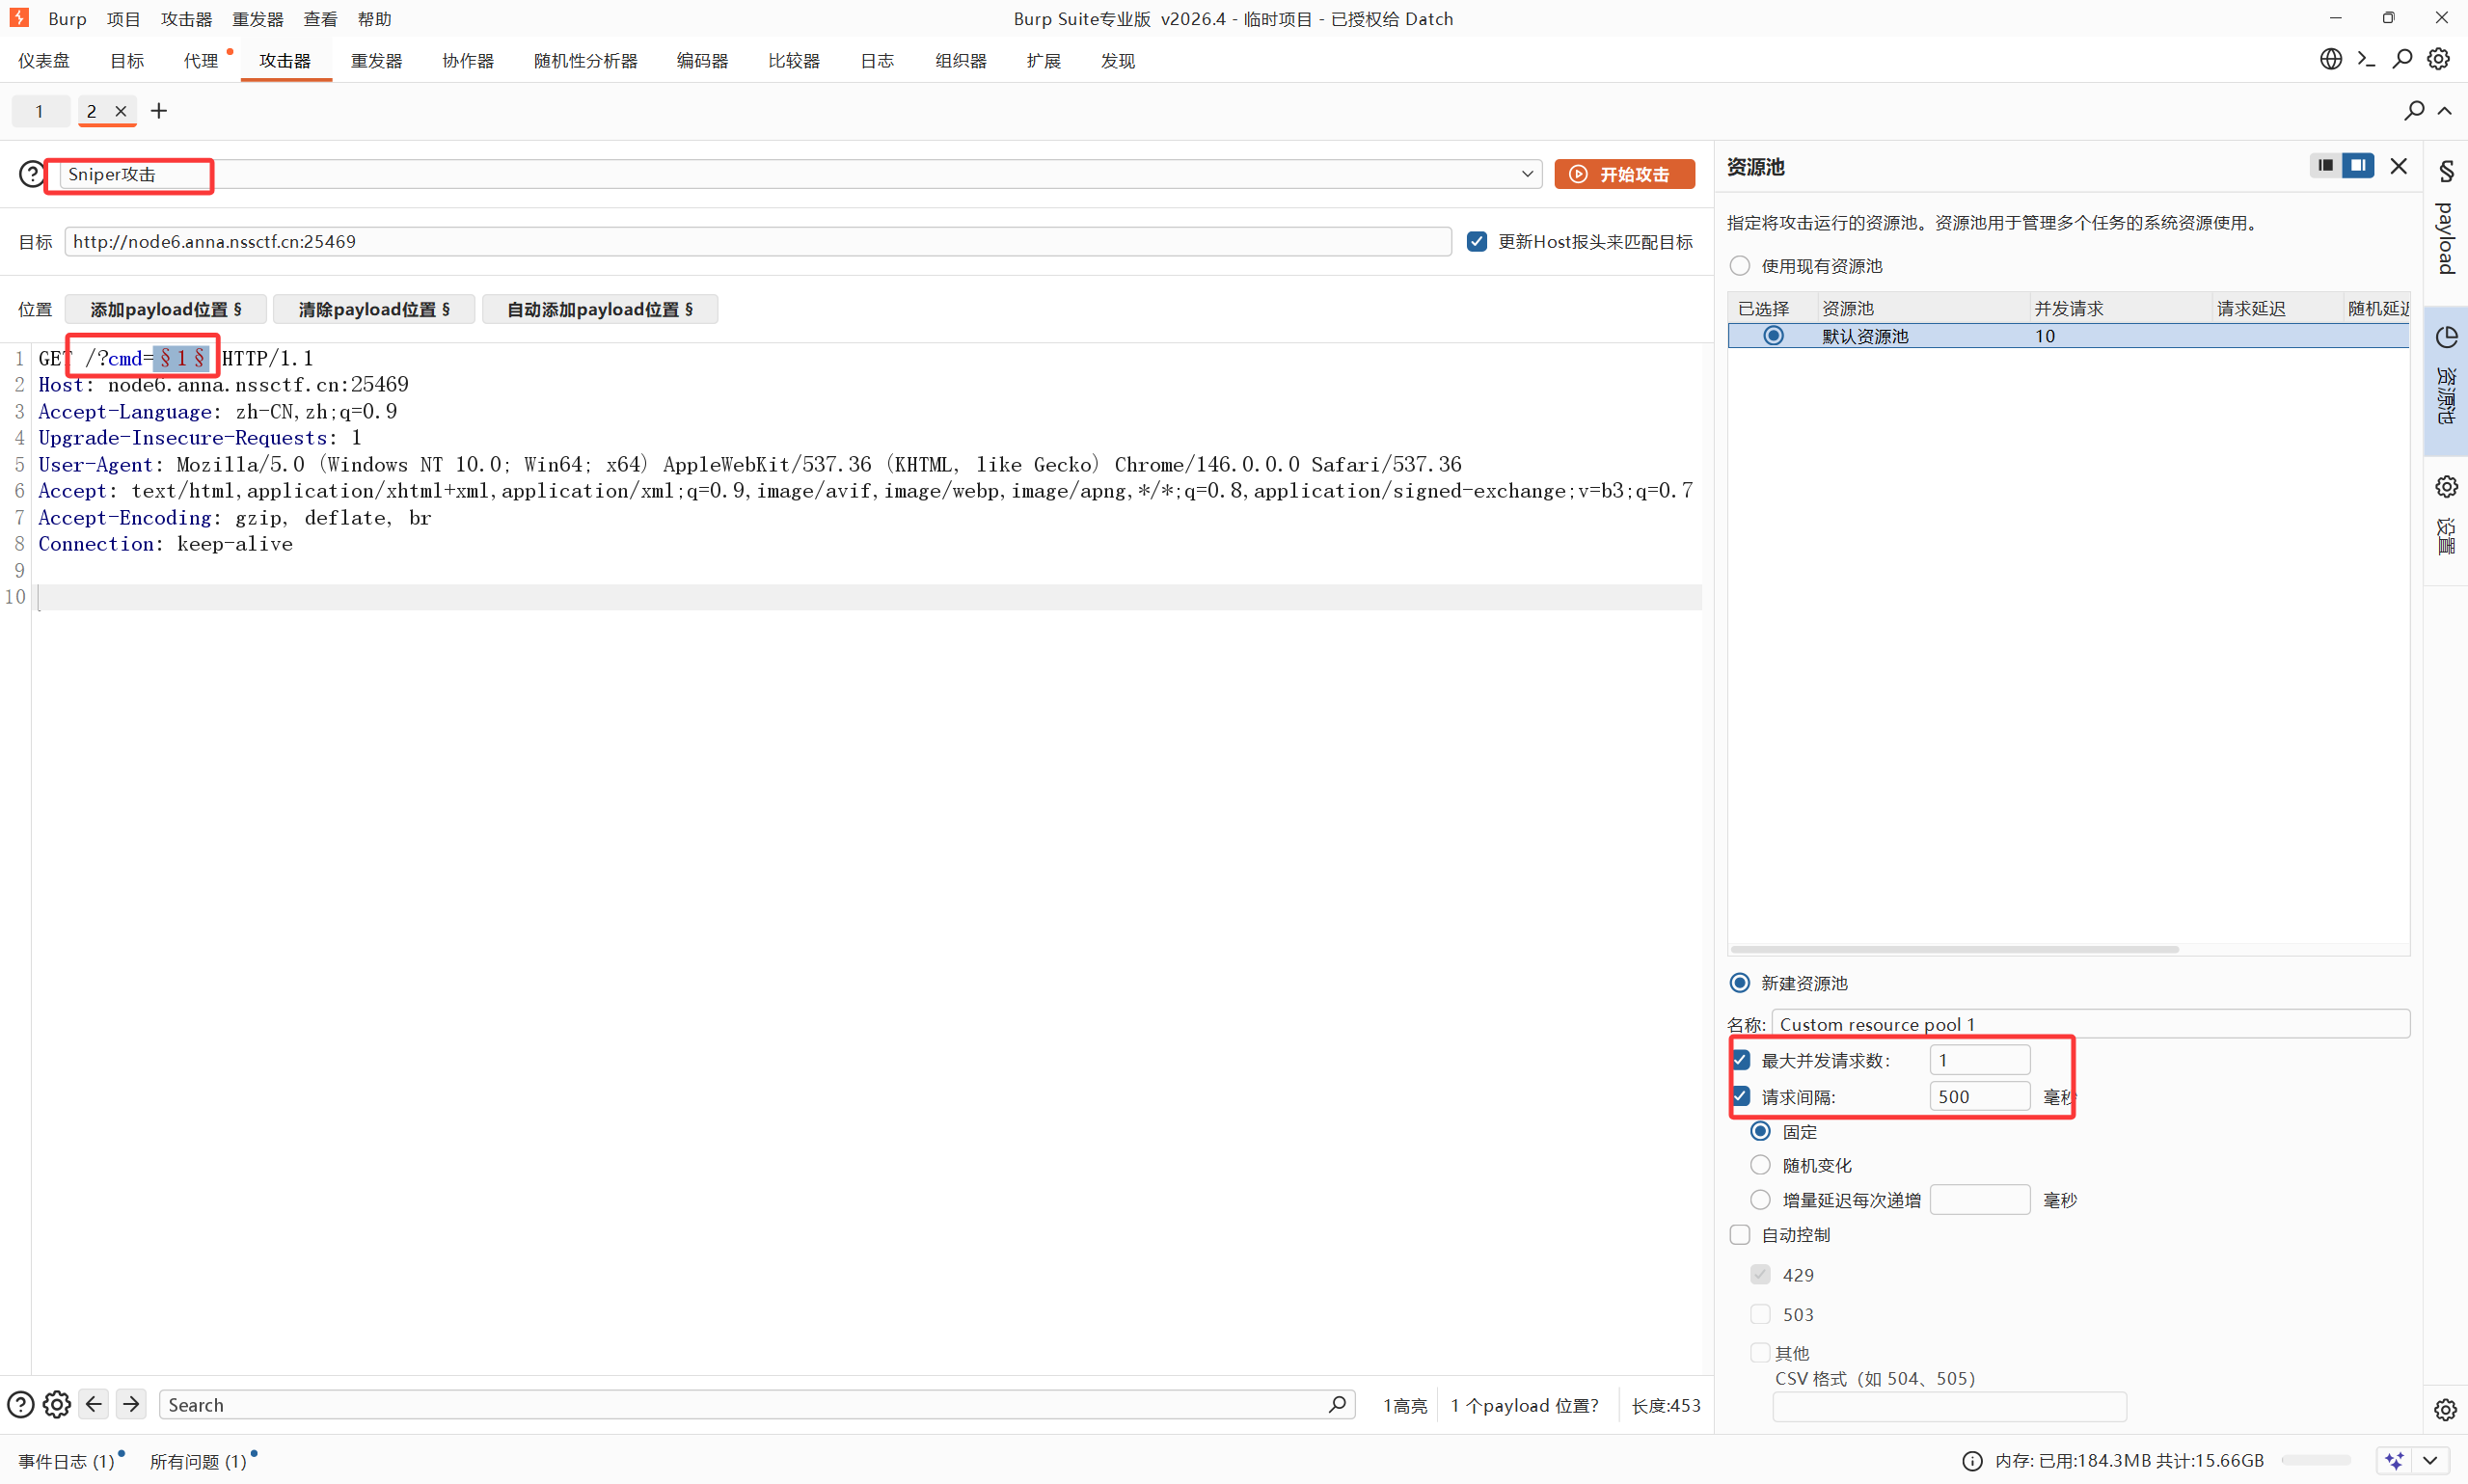Image resolution: width=2468 pixels, height=1484 pixels.
Task: Switch to the Proxy tab
Action: point(201,61)
